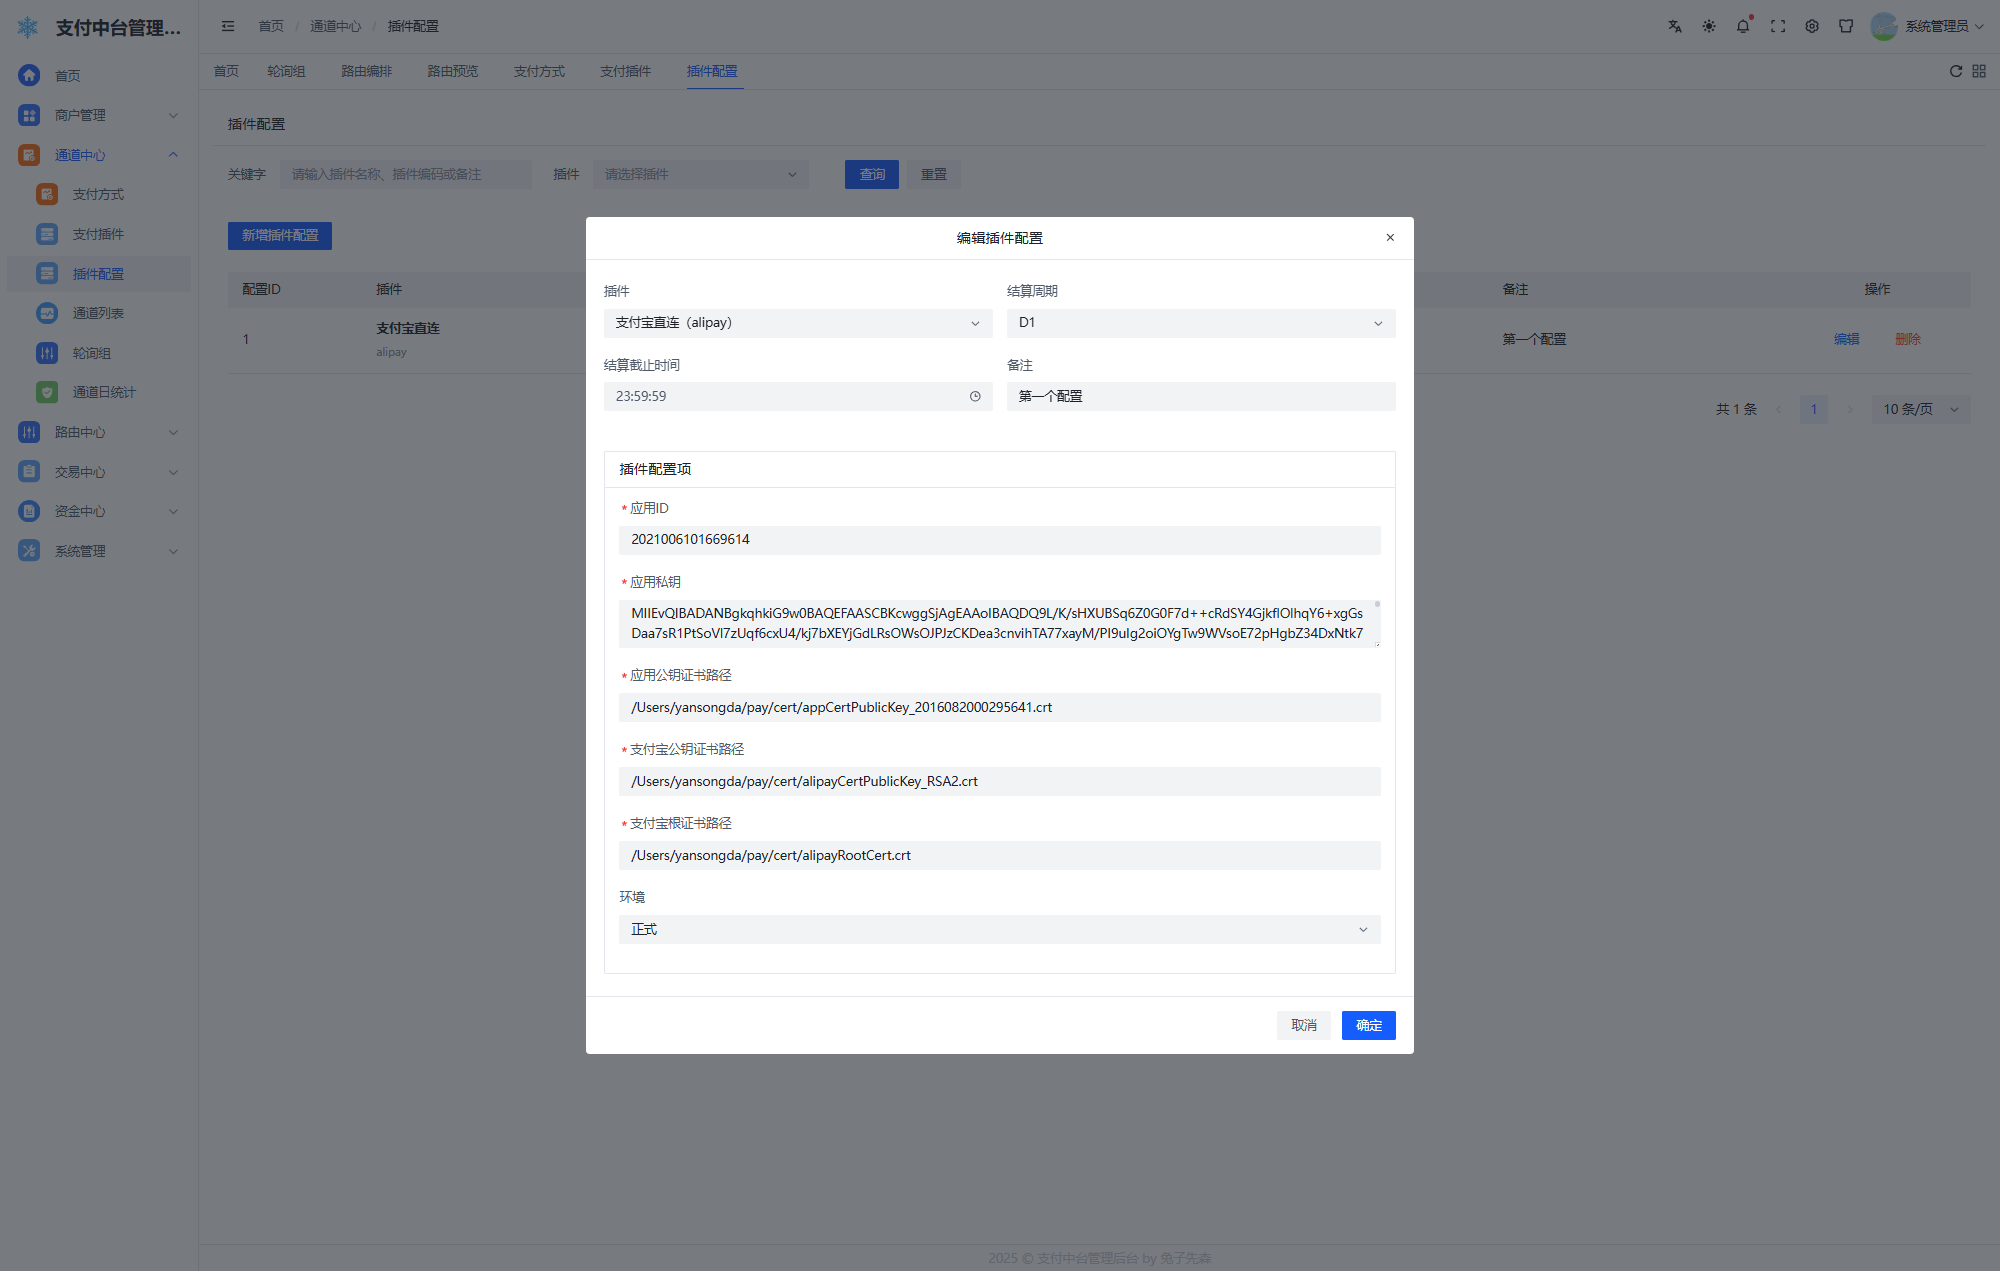Click the 应用ID input field
The width and height of the screenshot is (2000, 1271).
point(999,540)
